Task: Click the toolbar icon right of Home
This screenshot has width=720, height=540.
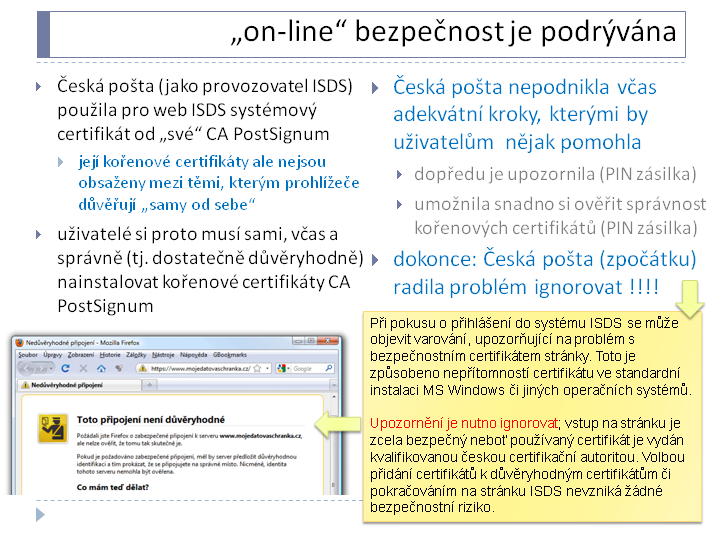Action: pos(118,368)
